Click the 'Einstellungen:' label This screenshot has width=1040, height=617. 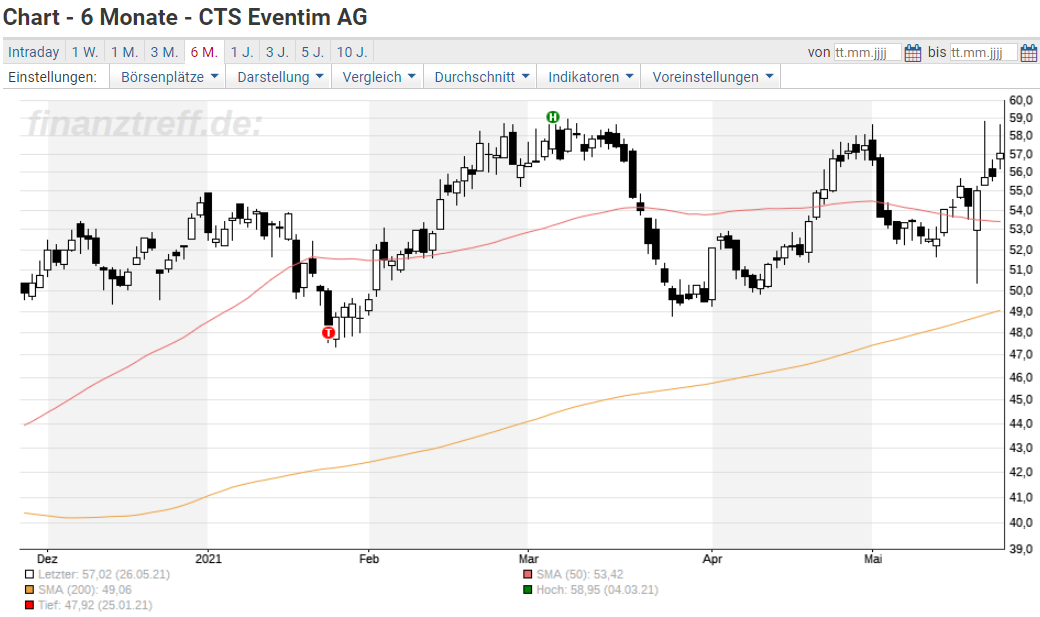(52, 77)
